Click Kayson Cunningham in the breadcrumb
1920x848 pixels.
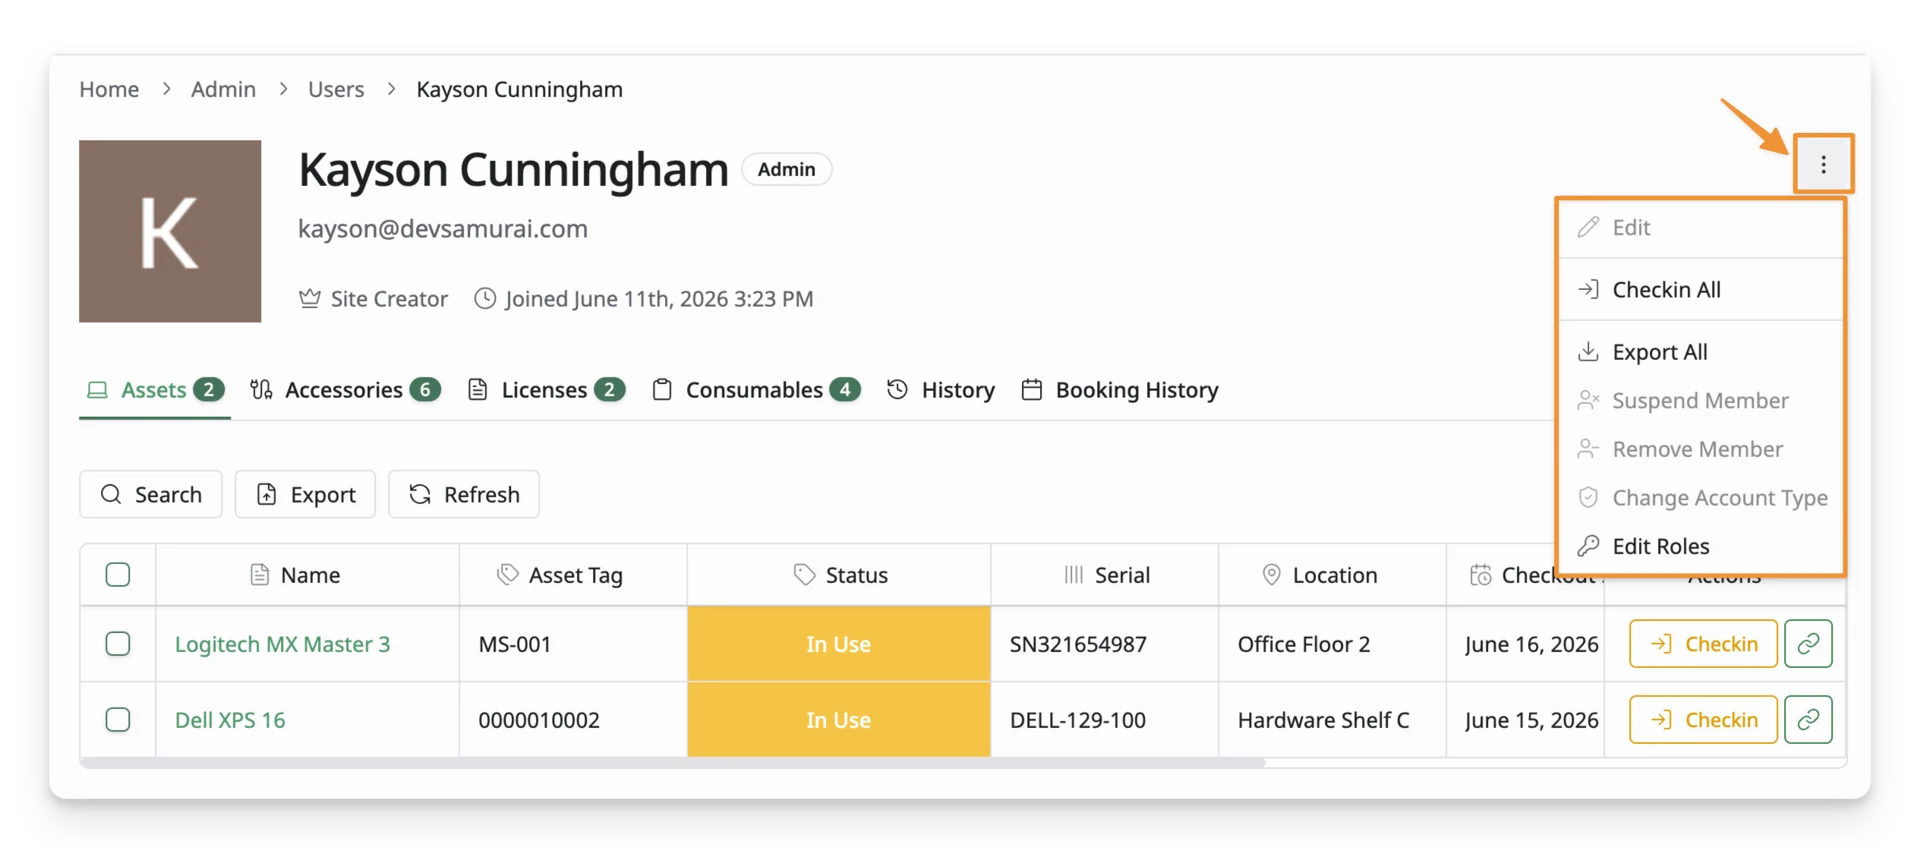coord(520,89)
